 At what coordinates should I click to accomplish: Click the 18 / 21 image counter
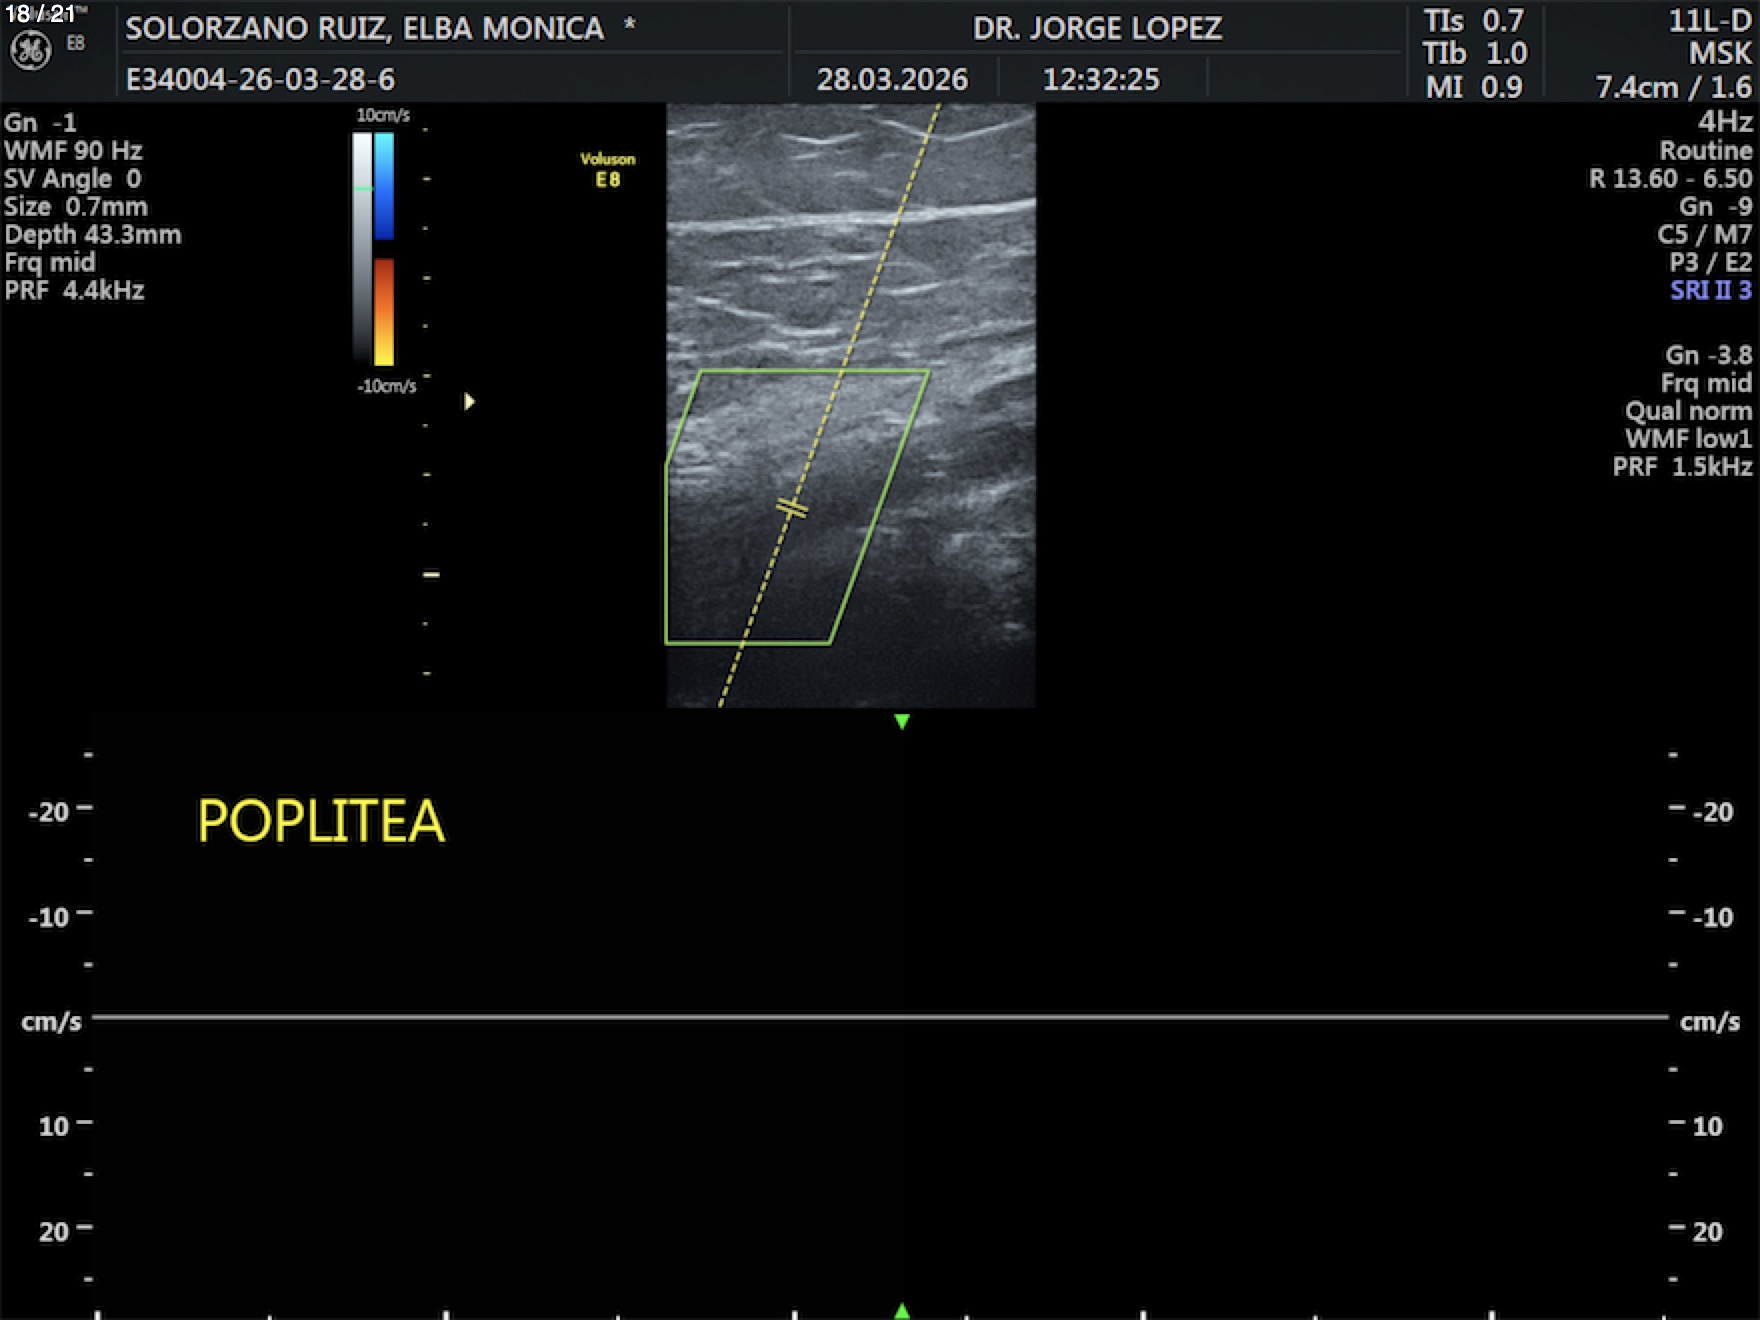tap(40, 14)
